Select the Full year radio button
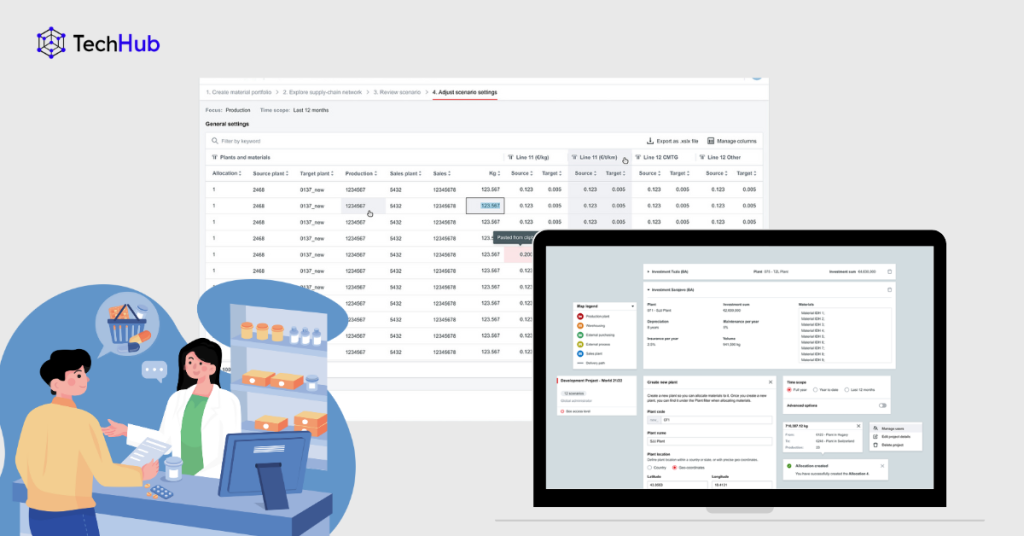 [x=789, y=390]
